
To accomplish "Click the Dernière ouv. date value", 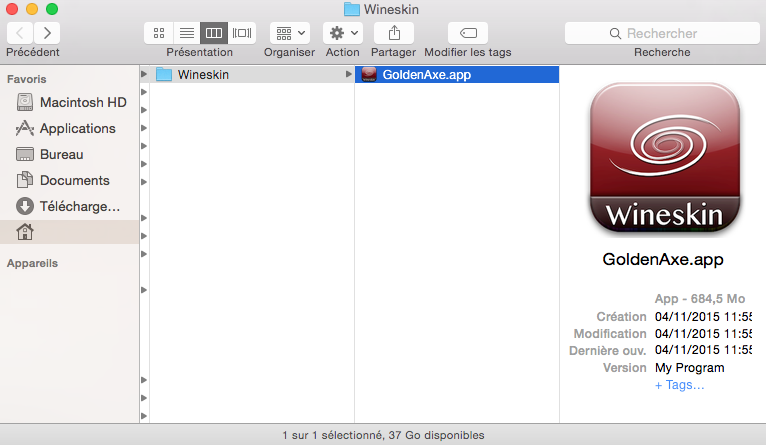I will (x=703, y=350).
